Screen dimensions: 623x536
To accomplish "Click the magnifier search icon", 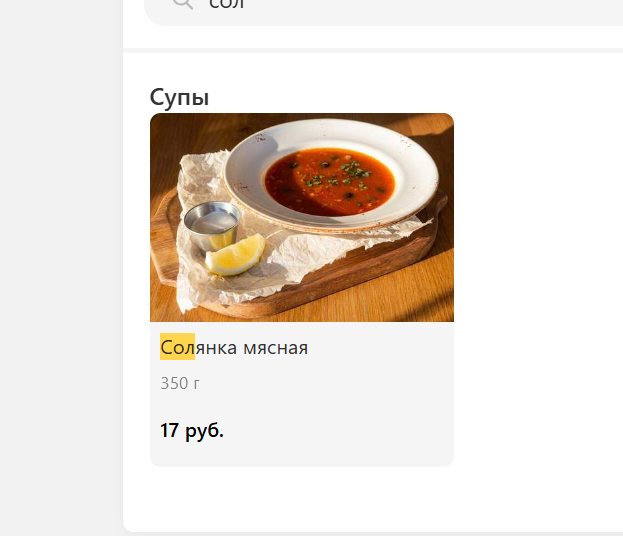I will coord(183,3).
